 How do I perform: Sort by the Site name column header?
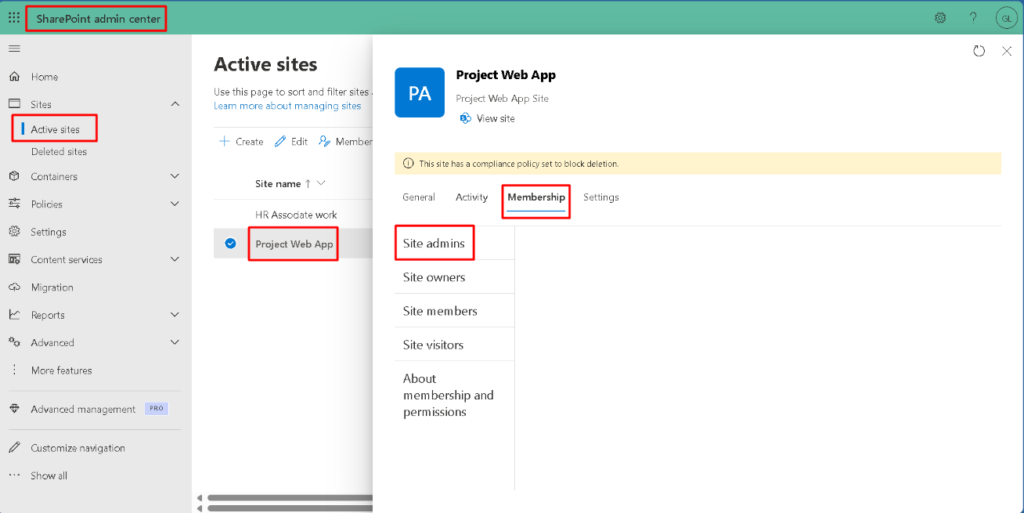(x=278, y=183)
